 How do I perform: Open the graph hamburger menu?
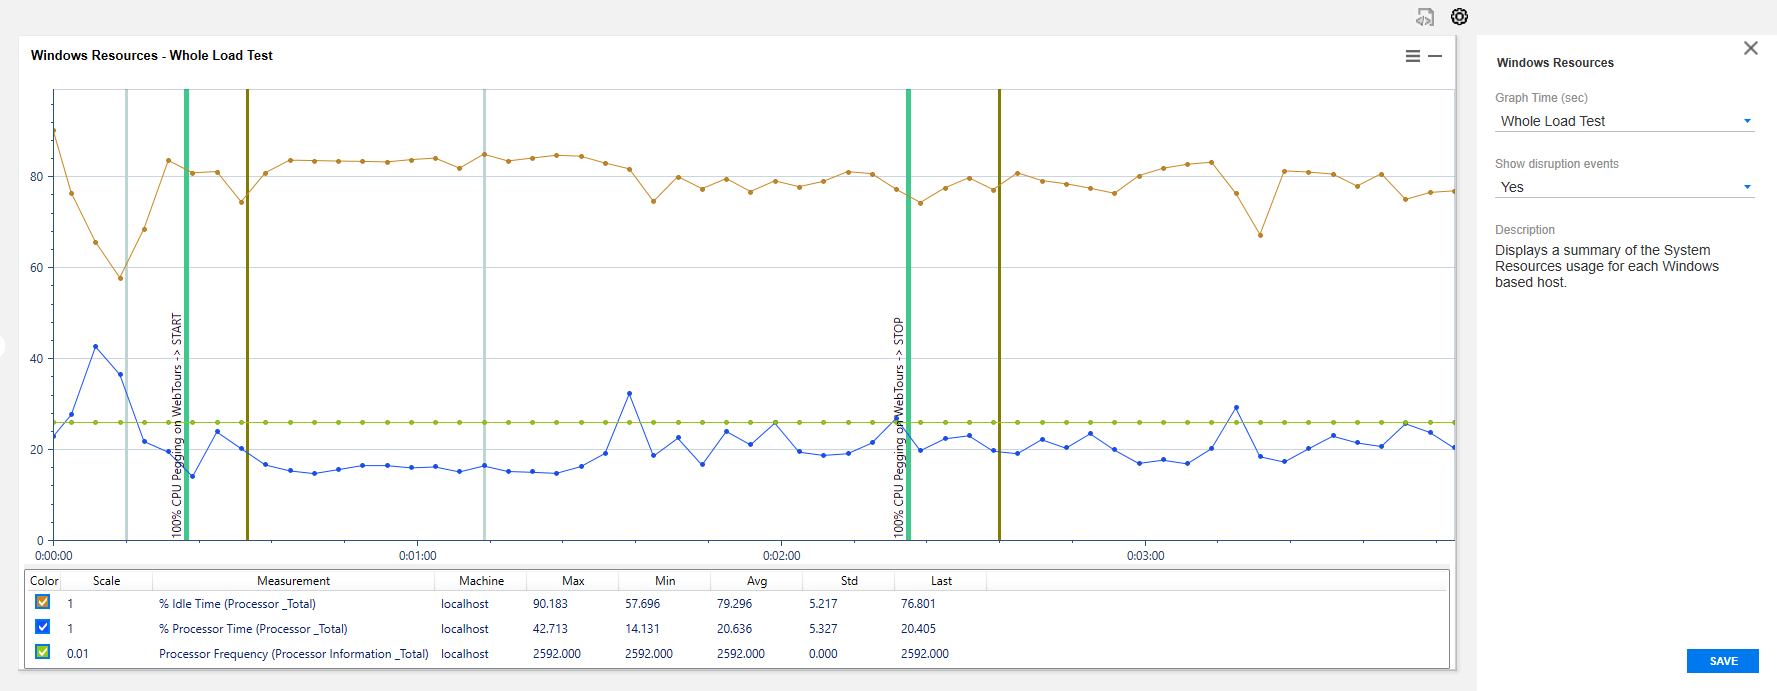click(x=1412, y=56)
